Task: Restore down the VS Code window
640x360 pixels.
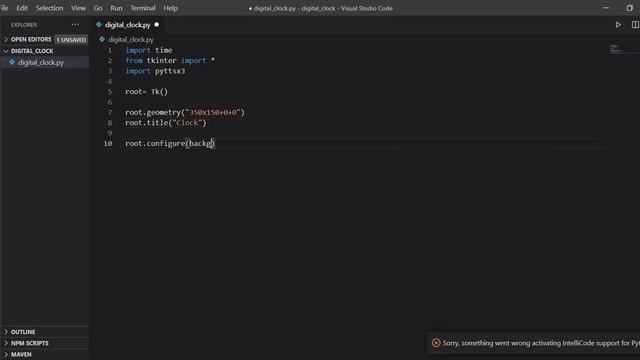Action: click(x=629, y=8)
